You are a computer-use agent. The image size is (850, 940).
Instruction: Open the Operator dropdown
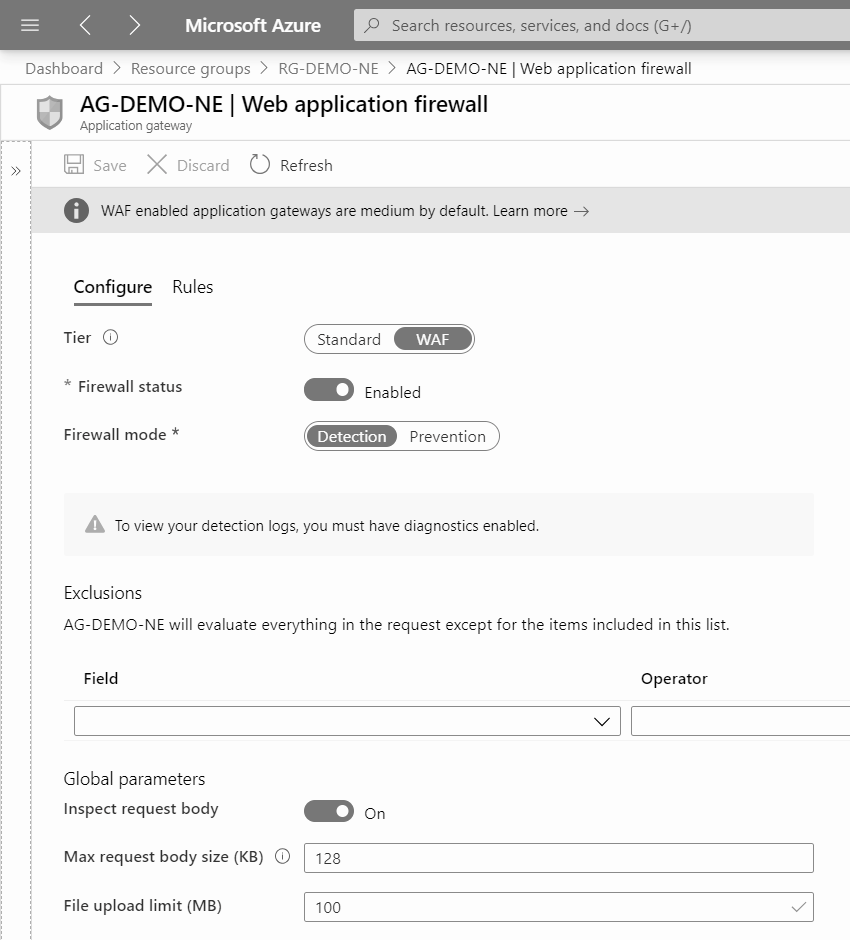[740, 721]
